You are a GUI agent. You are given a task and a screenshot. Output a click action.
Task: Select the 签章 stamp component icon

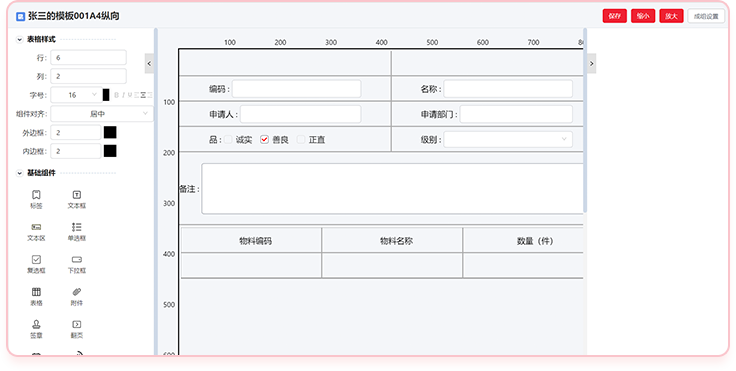click(36, 324)
